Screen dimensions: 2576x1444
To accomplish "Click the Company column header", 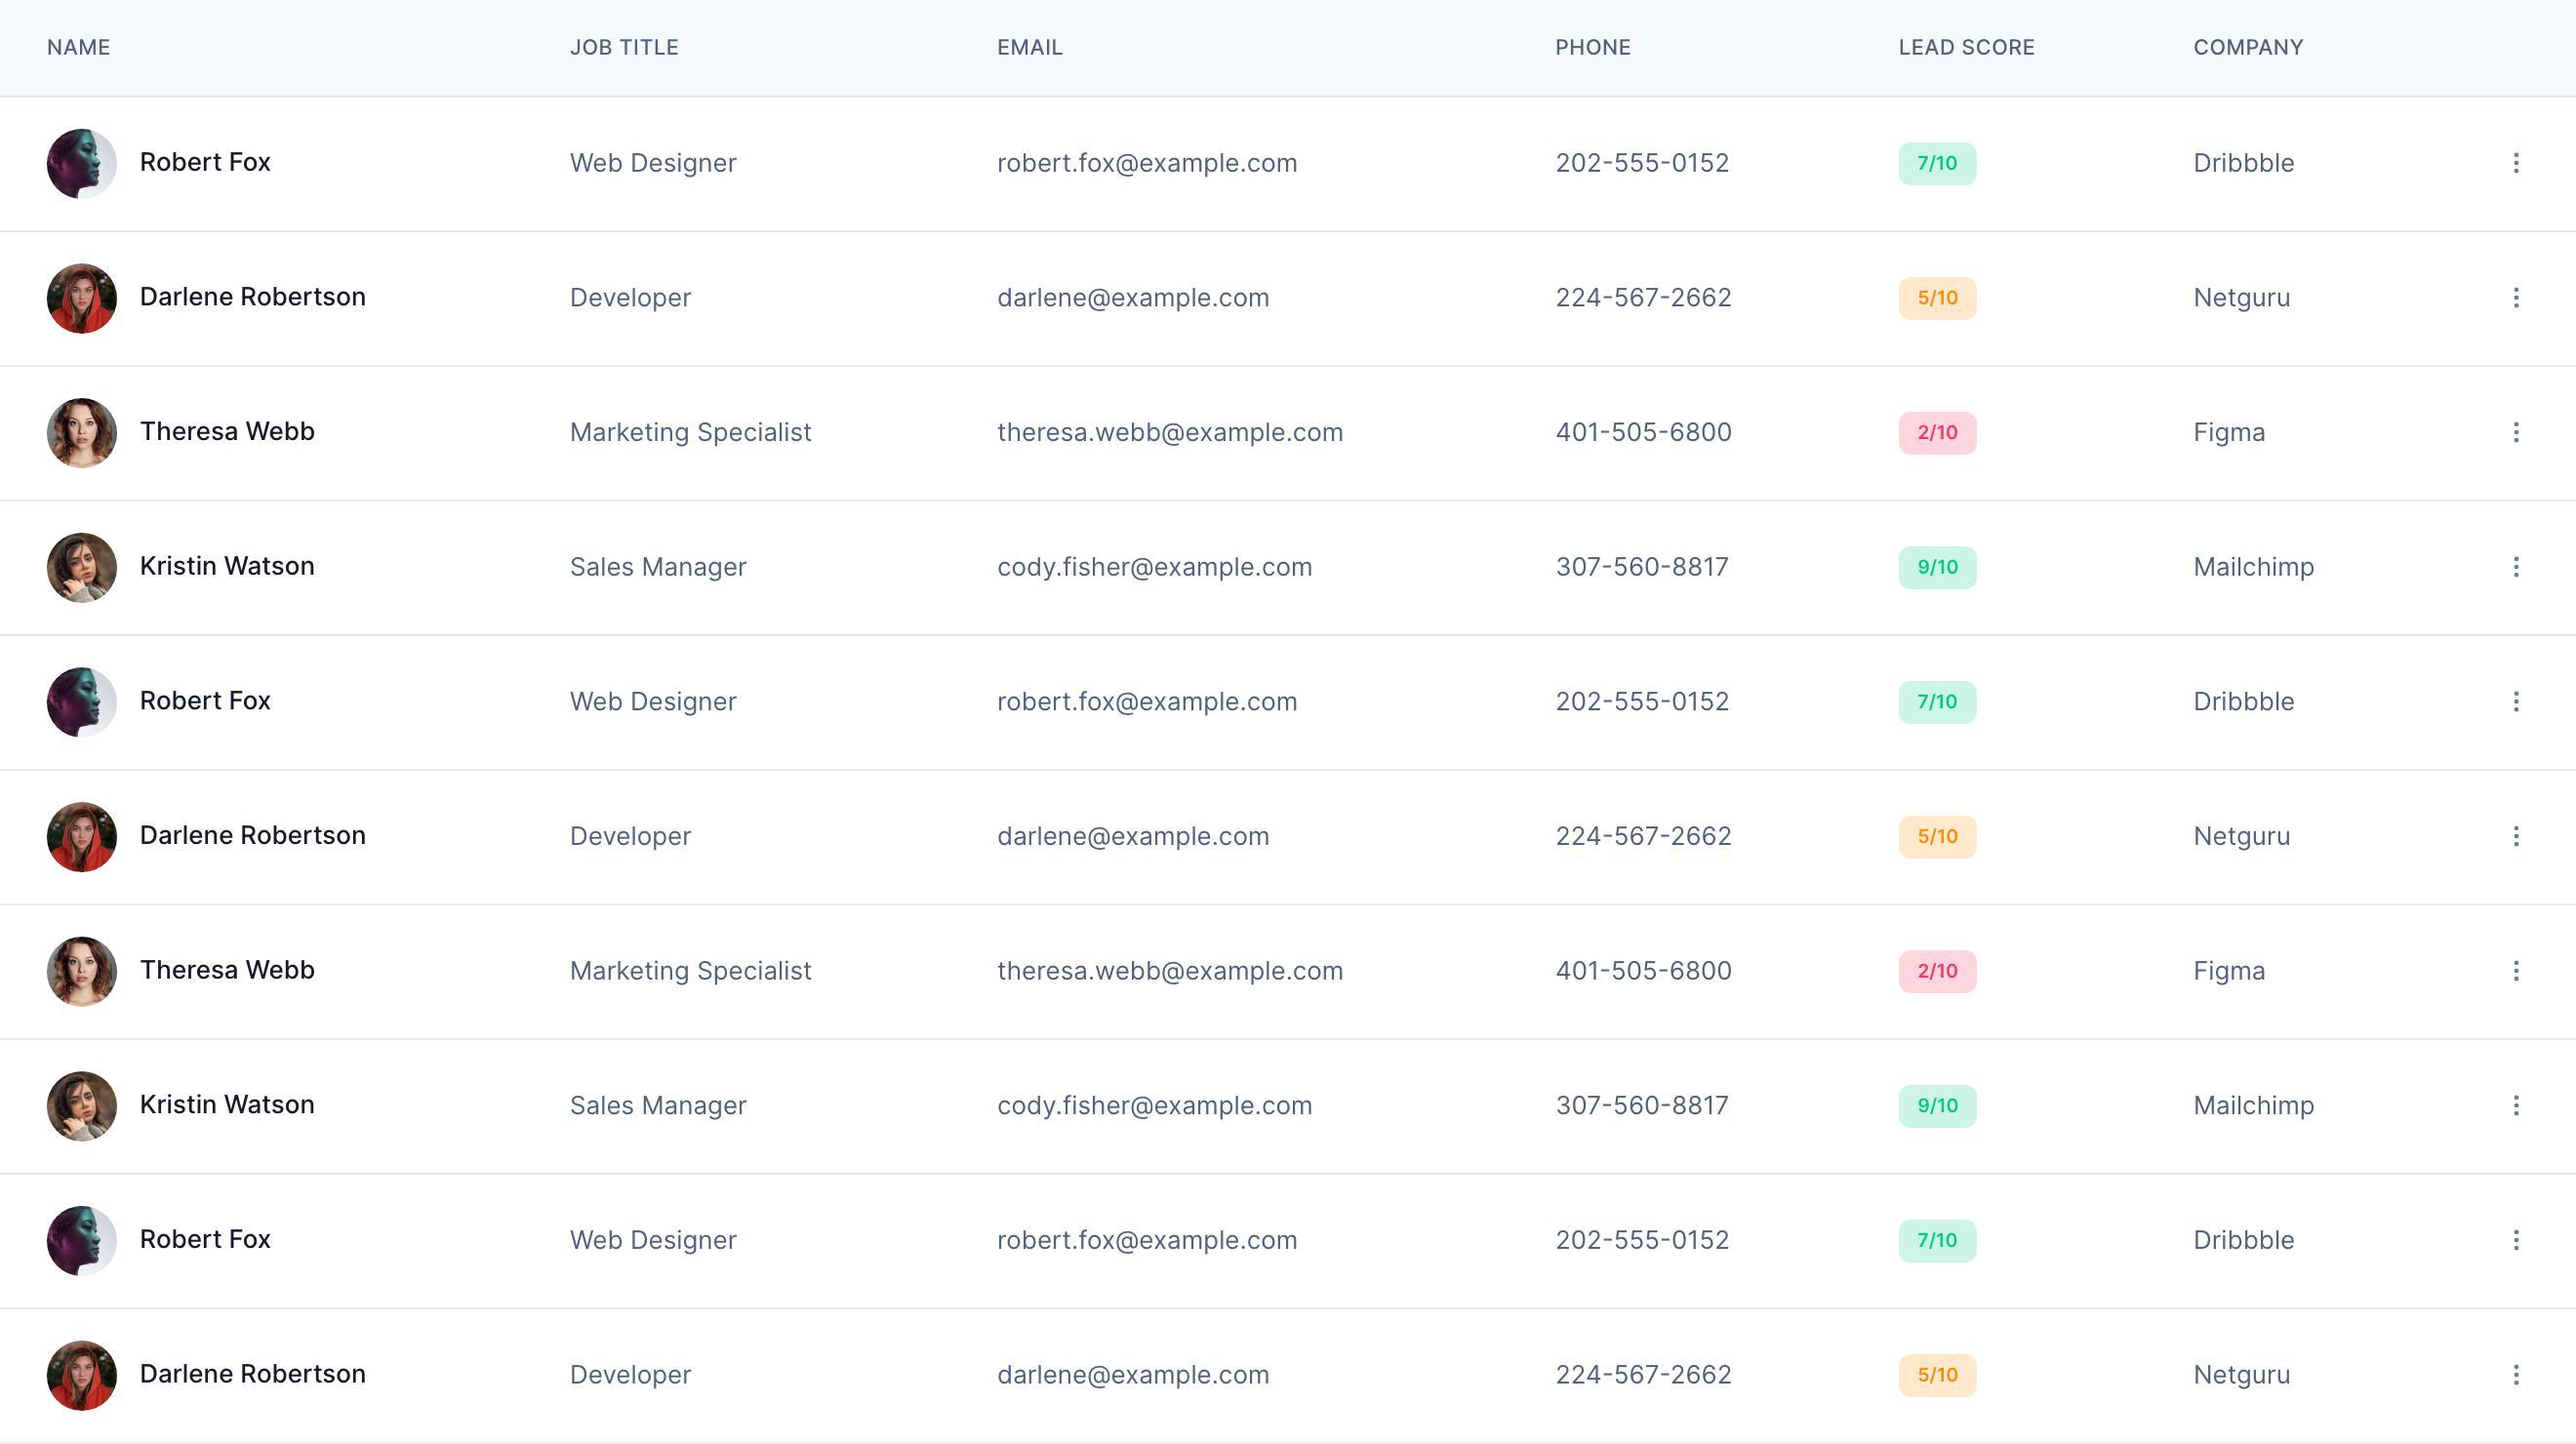I will click(2247, 47).
